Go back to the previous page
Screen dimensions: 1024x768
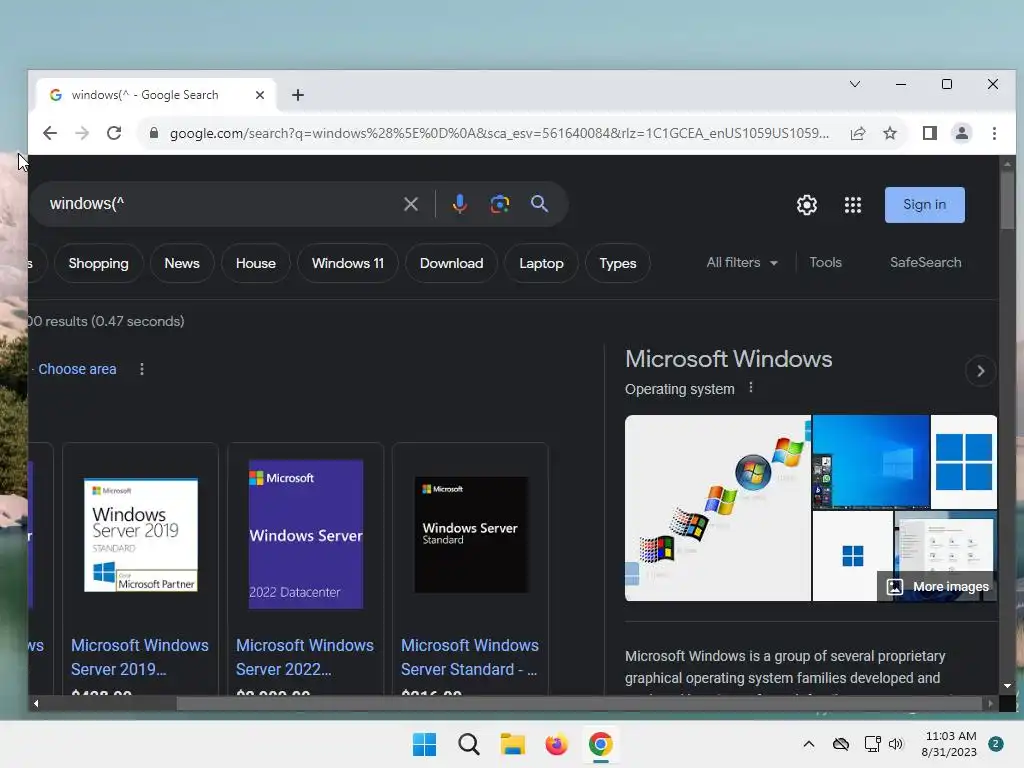(50, 133)
